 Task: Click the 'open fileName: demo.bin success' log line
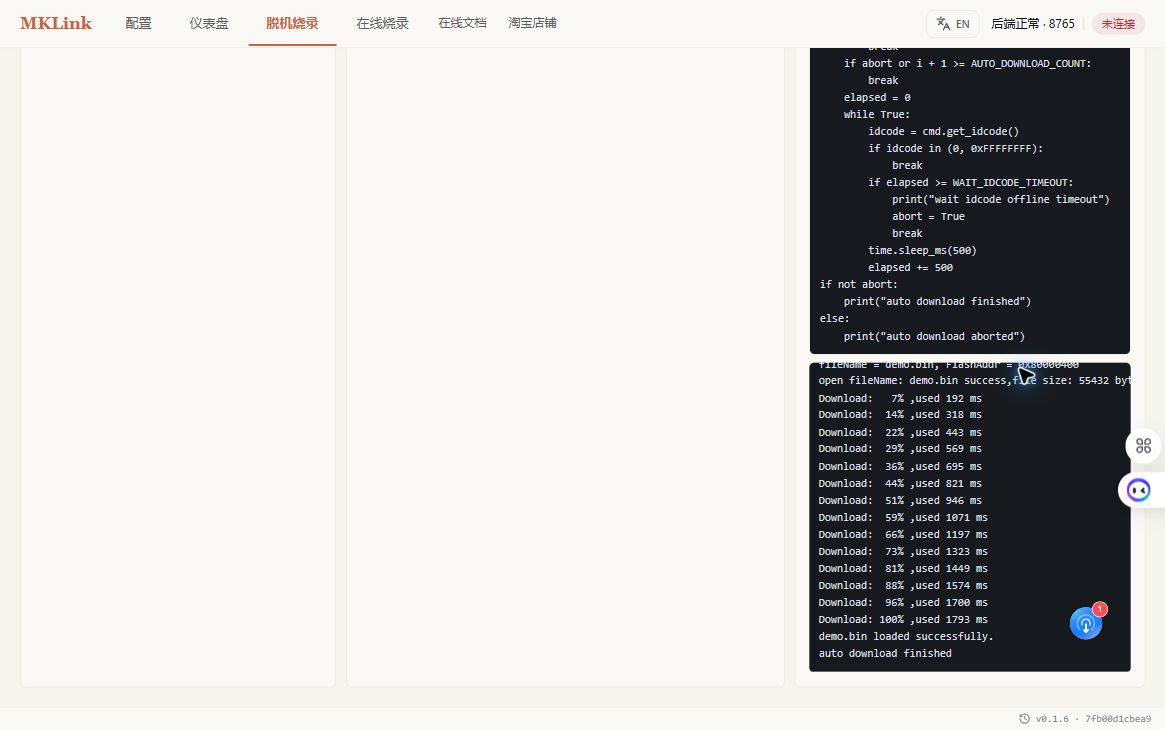(x=974, y=380)
